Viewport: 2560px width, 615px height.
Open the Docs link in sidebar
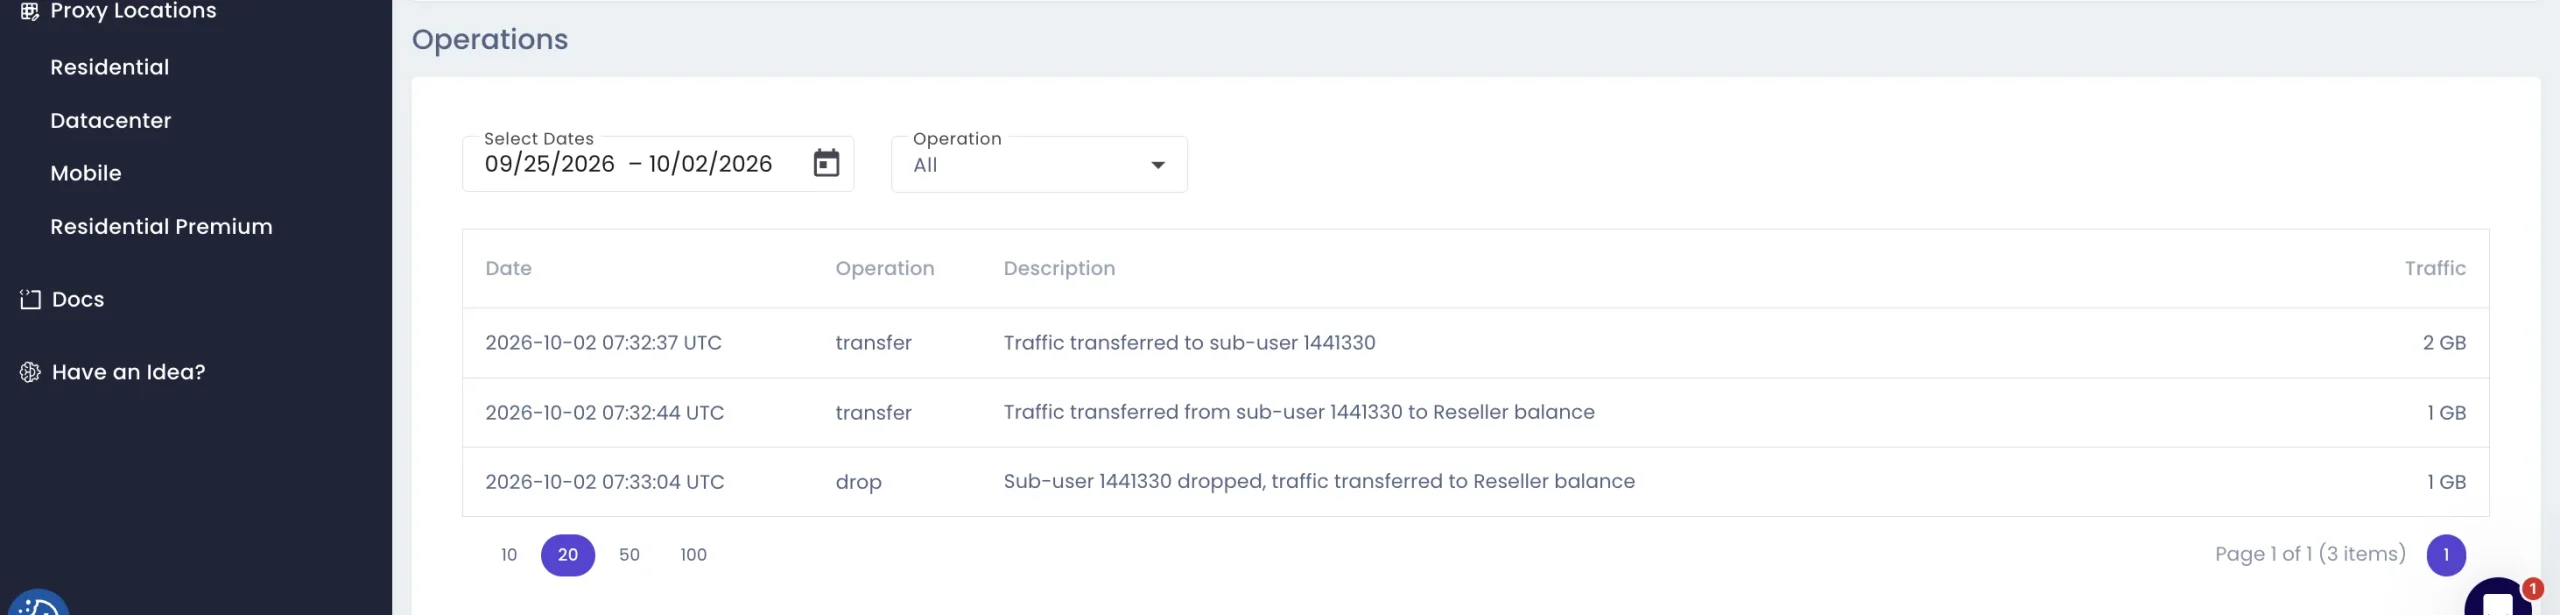(x=78, y=299)
